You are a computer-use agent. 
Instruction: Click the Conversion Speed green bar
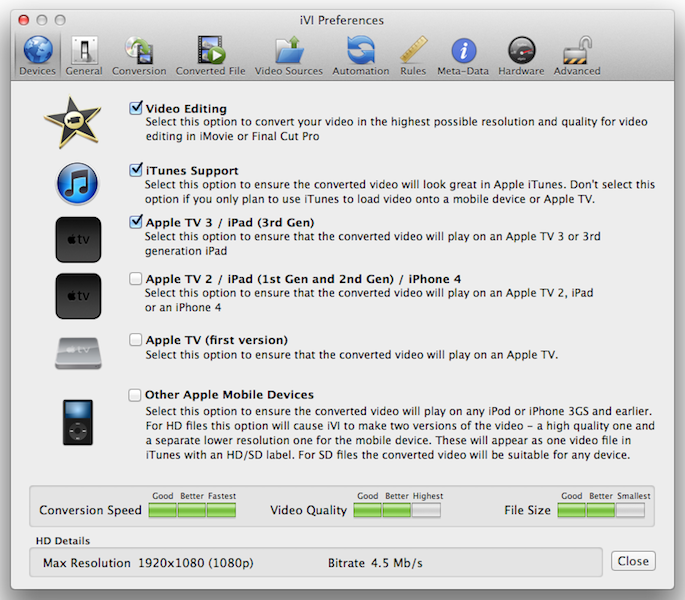[192, 510]
